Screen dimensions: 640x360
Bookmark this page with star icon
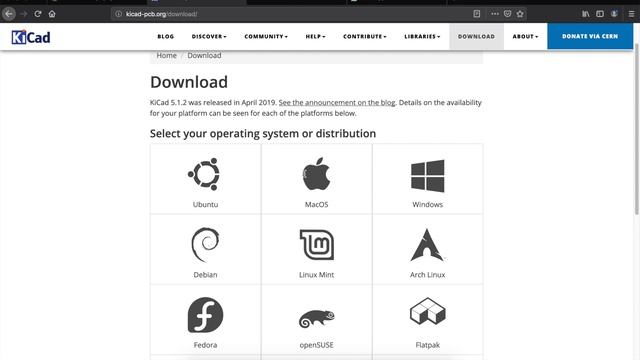tap(520, 14)
